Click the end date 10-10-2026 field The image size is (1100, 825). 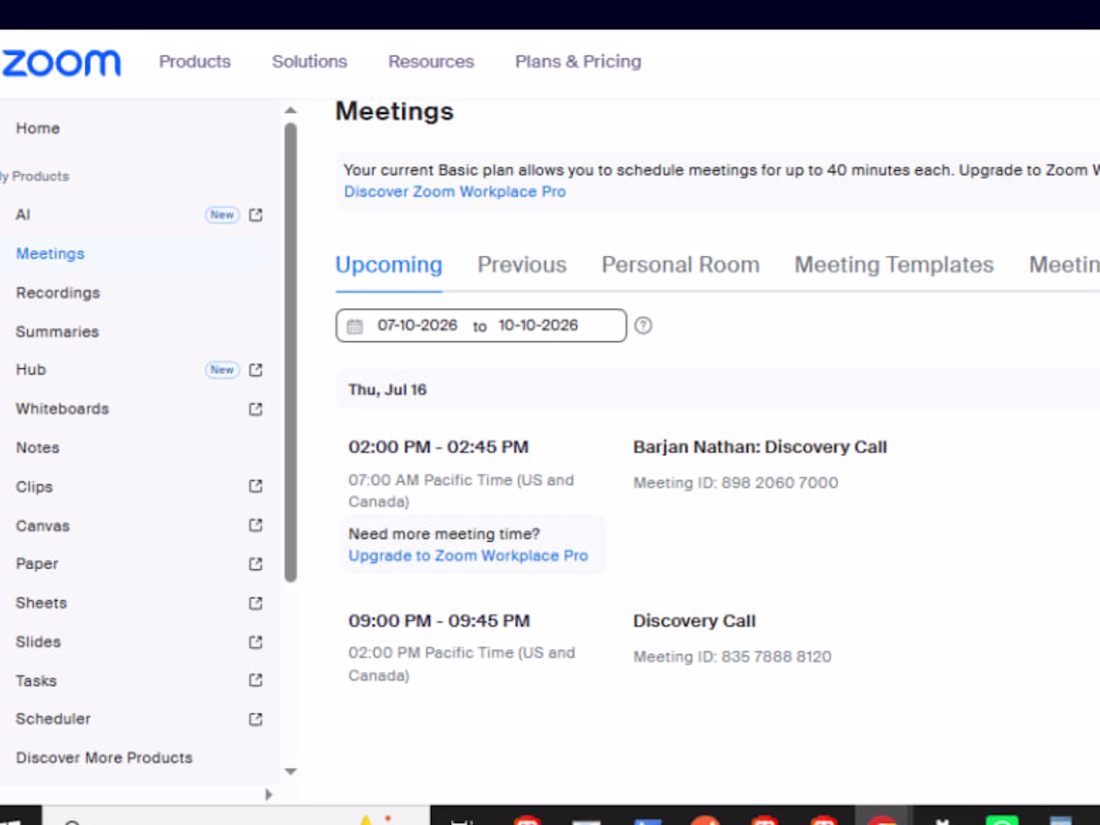point(538,326)
